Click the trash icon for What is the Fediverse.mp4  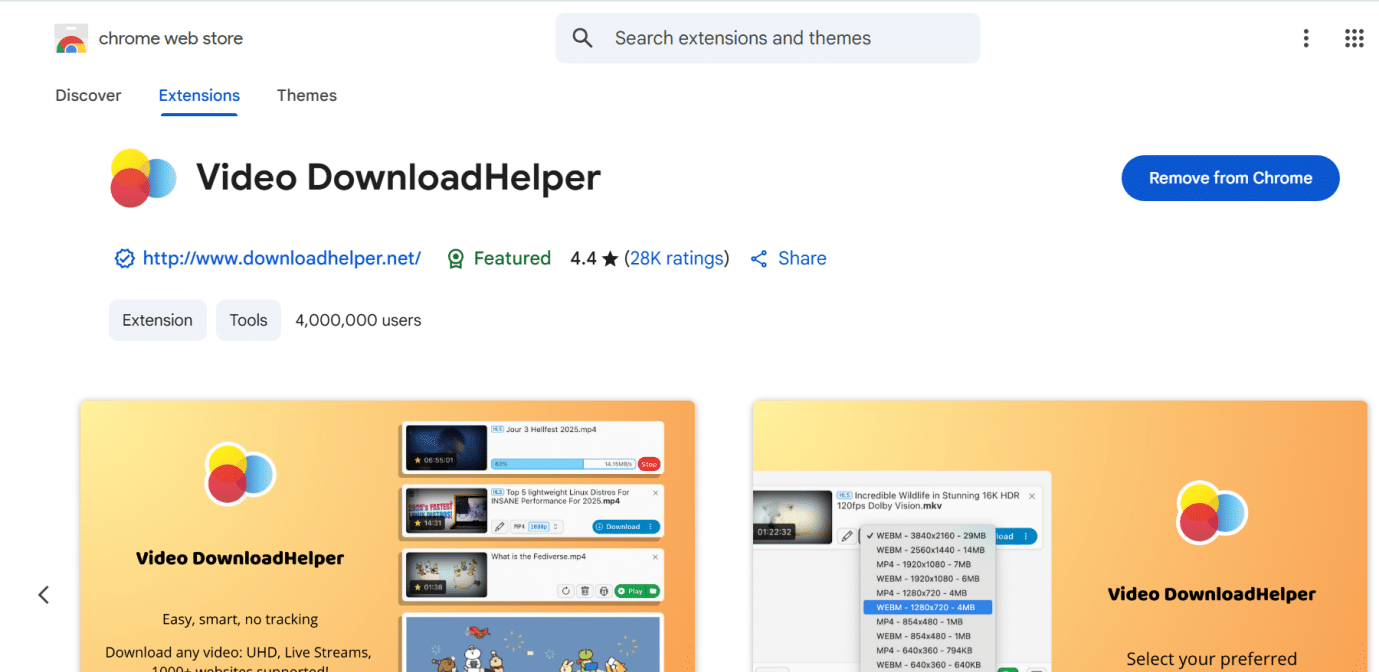pyautogui.click(x=583, y=591)
